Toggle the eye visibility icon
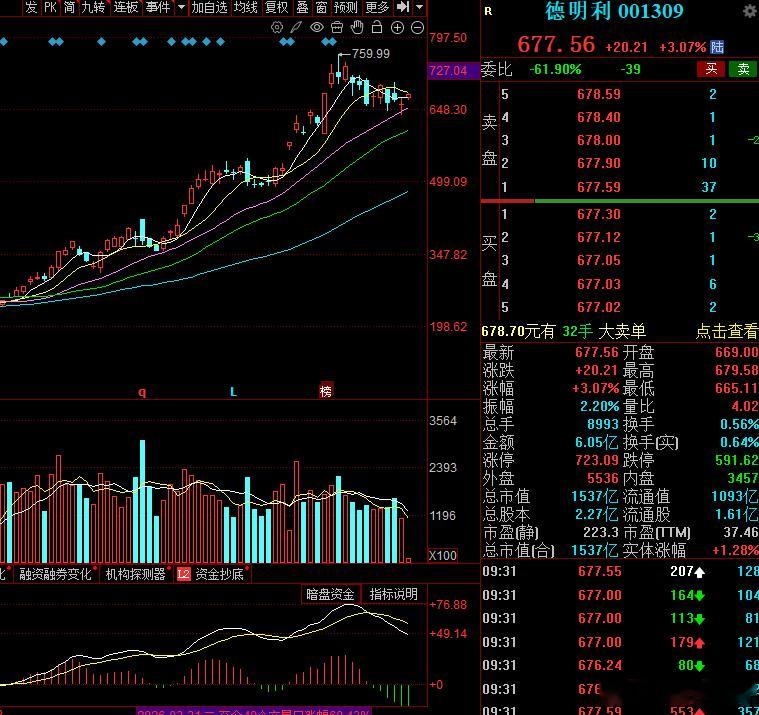The height and width of the screenshot is (715, 759). coord(317,28)
